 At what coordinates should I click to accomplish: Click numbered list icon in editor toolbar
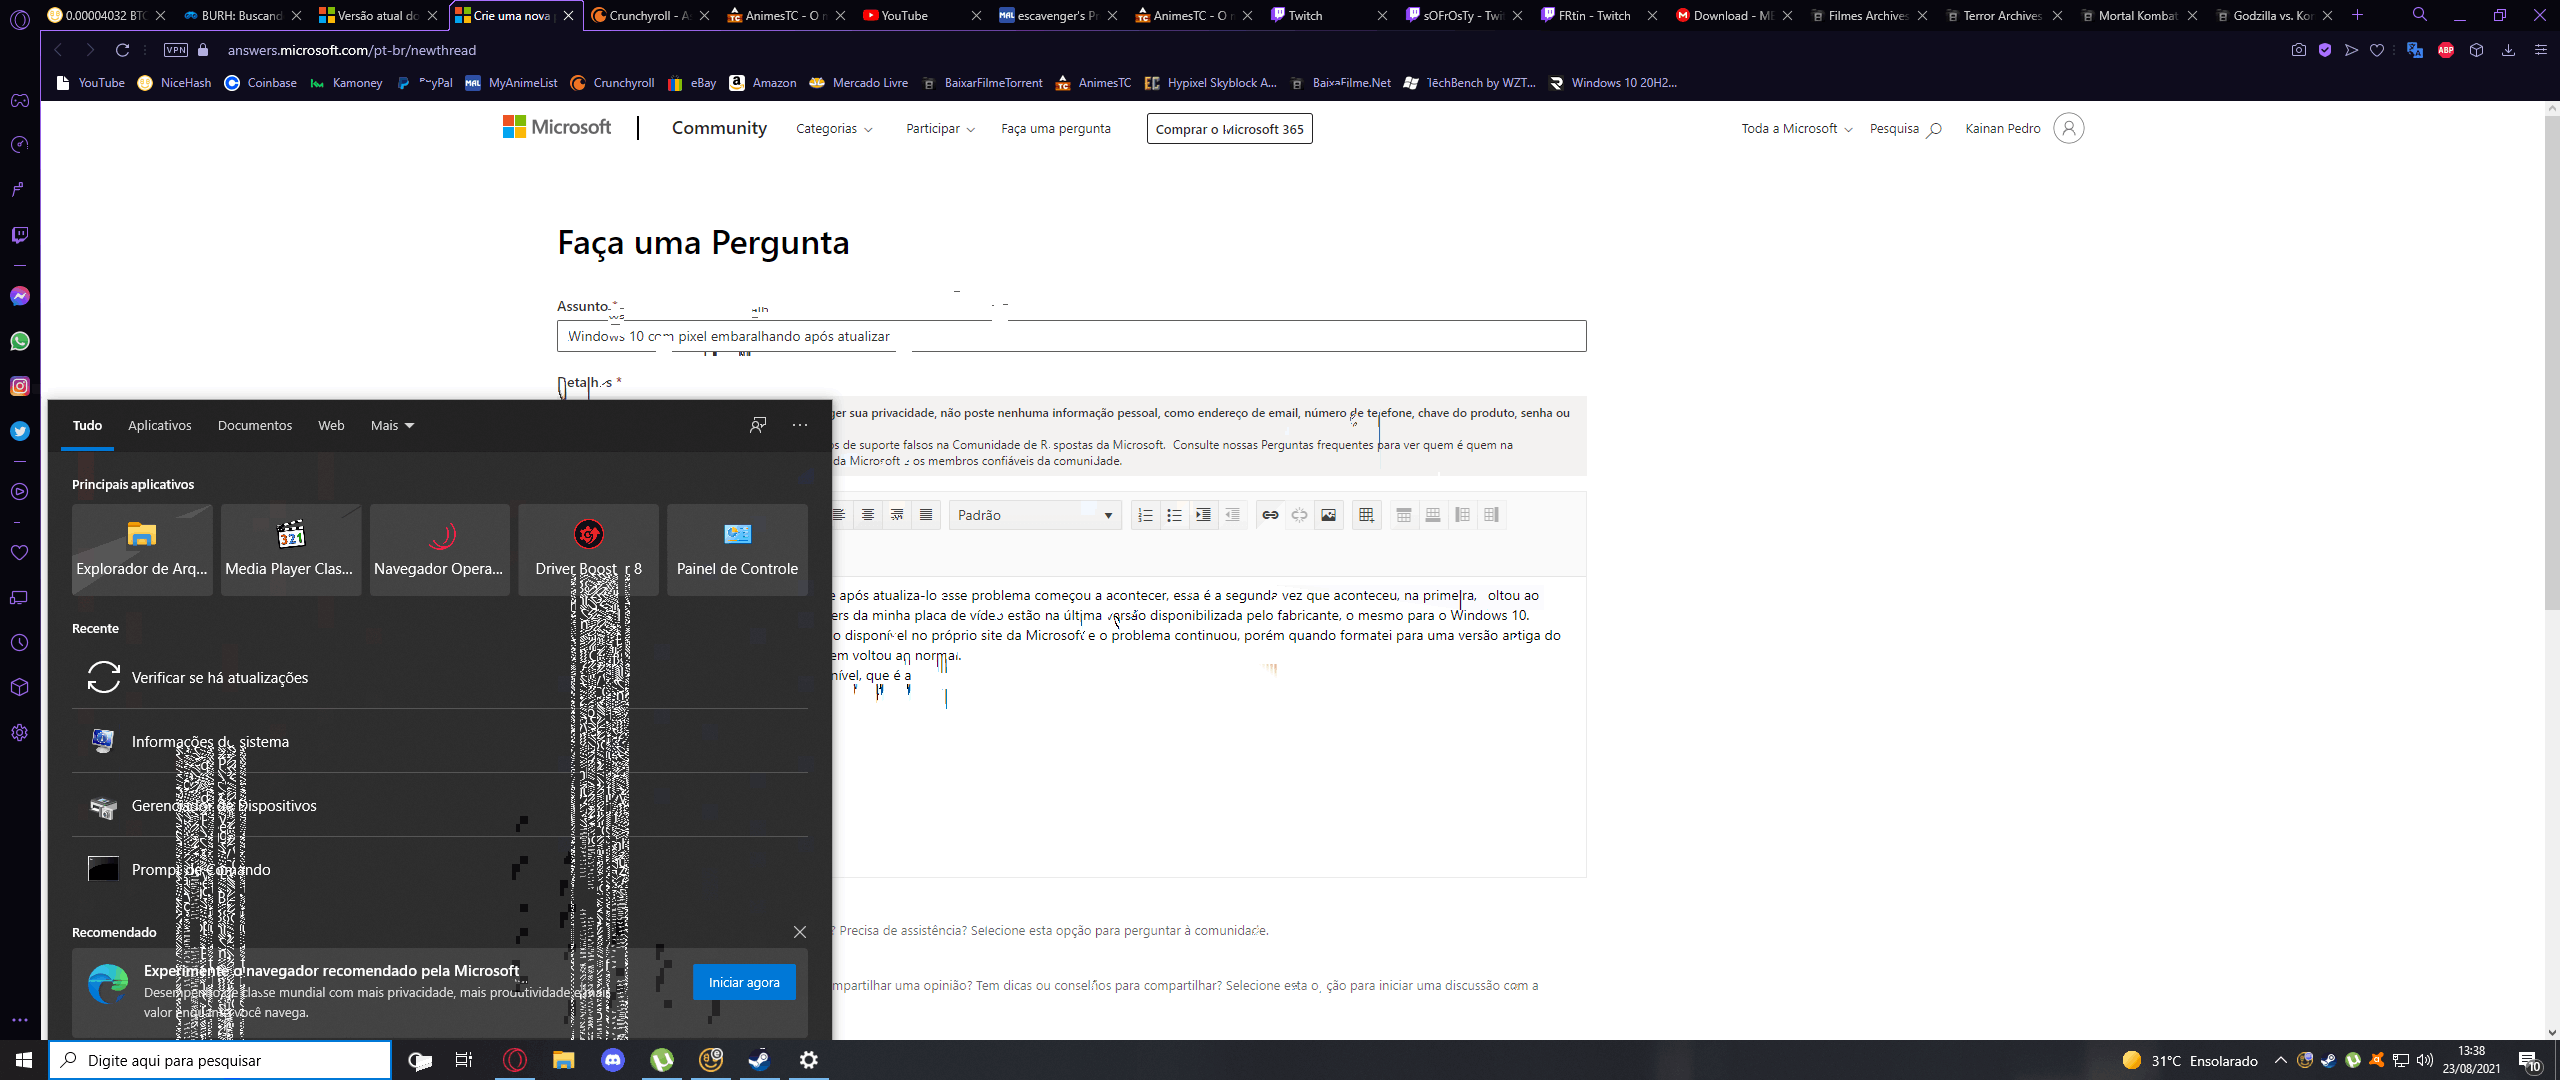pos(1146,515)
